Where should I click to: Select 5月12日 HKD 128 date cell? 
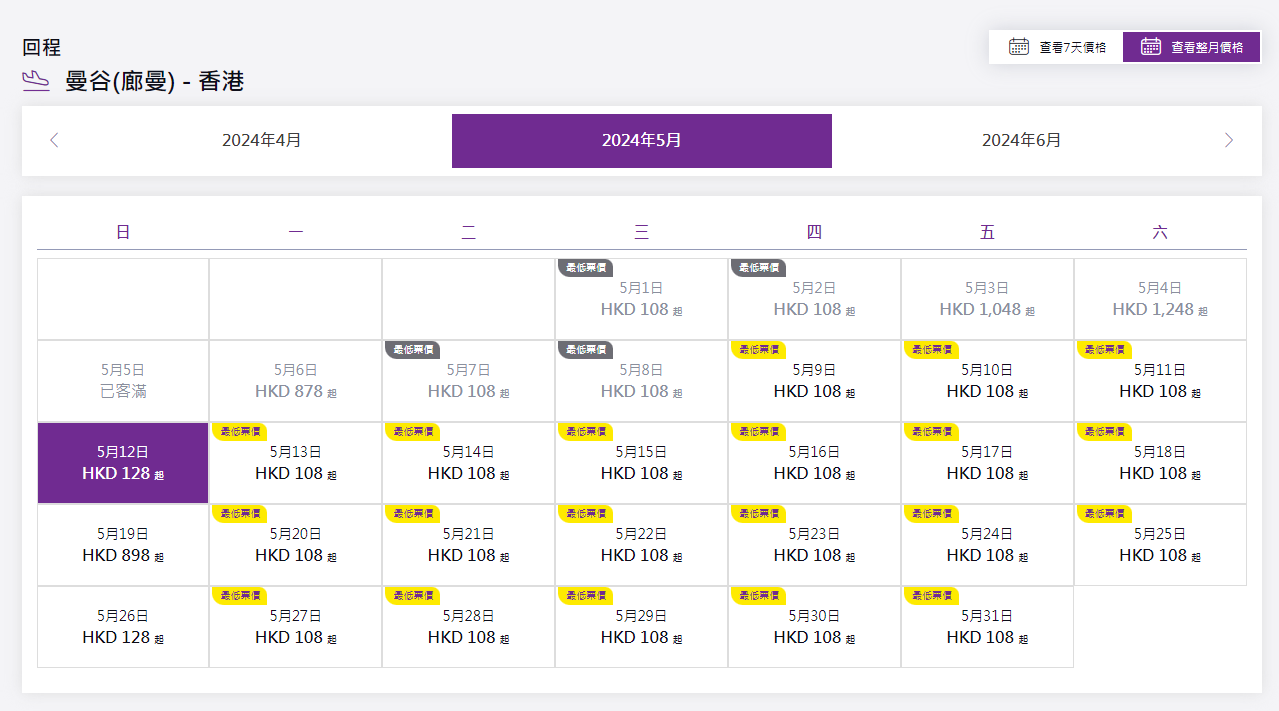coord(123,463)
